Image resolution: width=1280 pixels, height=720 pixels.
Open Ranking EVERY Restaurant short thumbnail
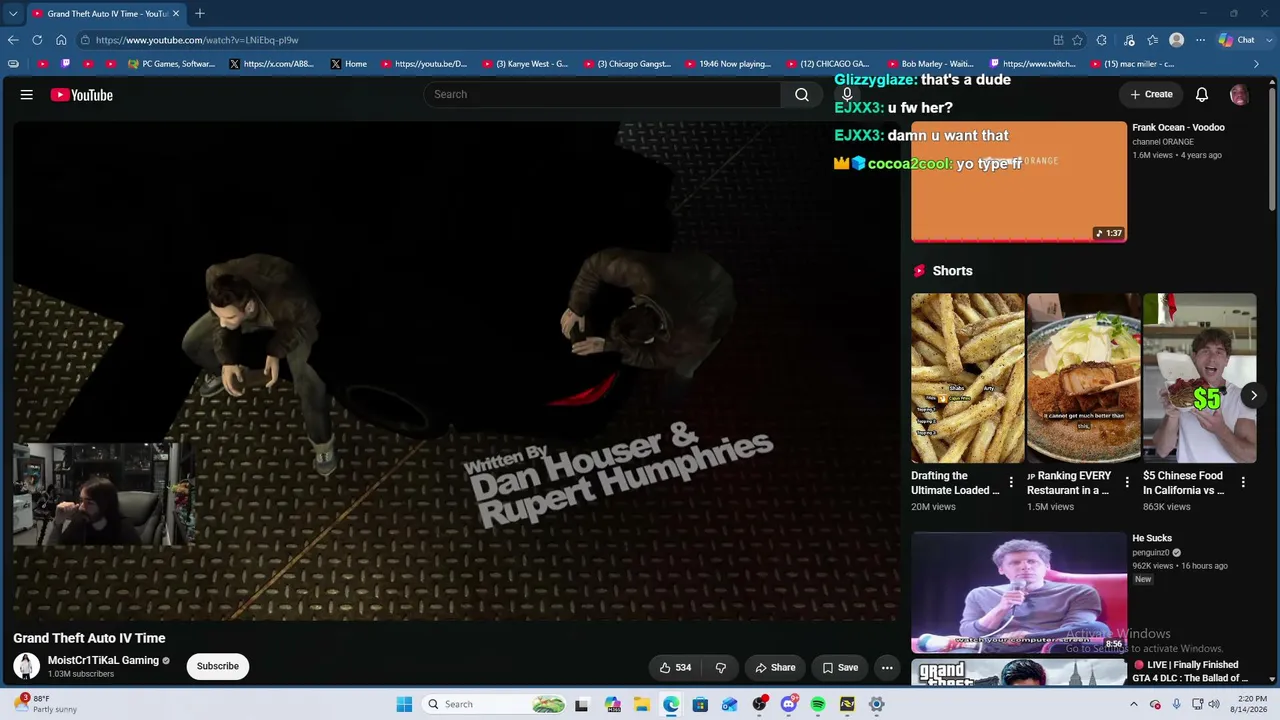(x=1083, y=378)
